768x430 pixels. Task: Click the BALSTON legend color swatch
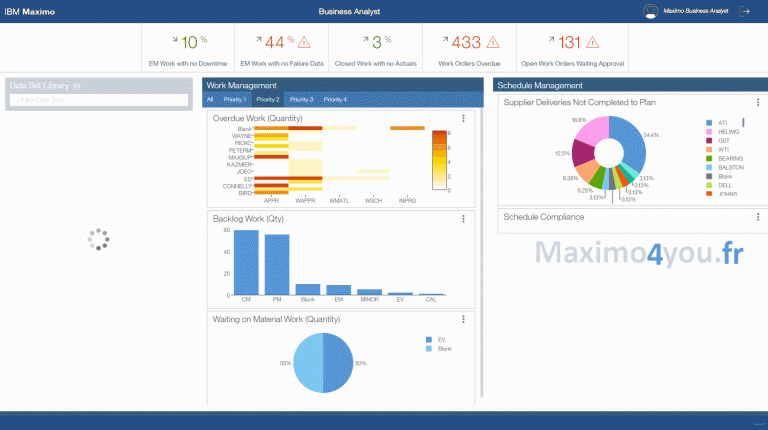pyautogui.click(x=709, y=167)
